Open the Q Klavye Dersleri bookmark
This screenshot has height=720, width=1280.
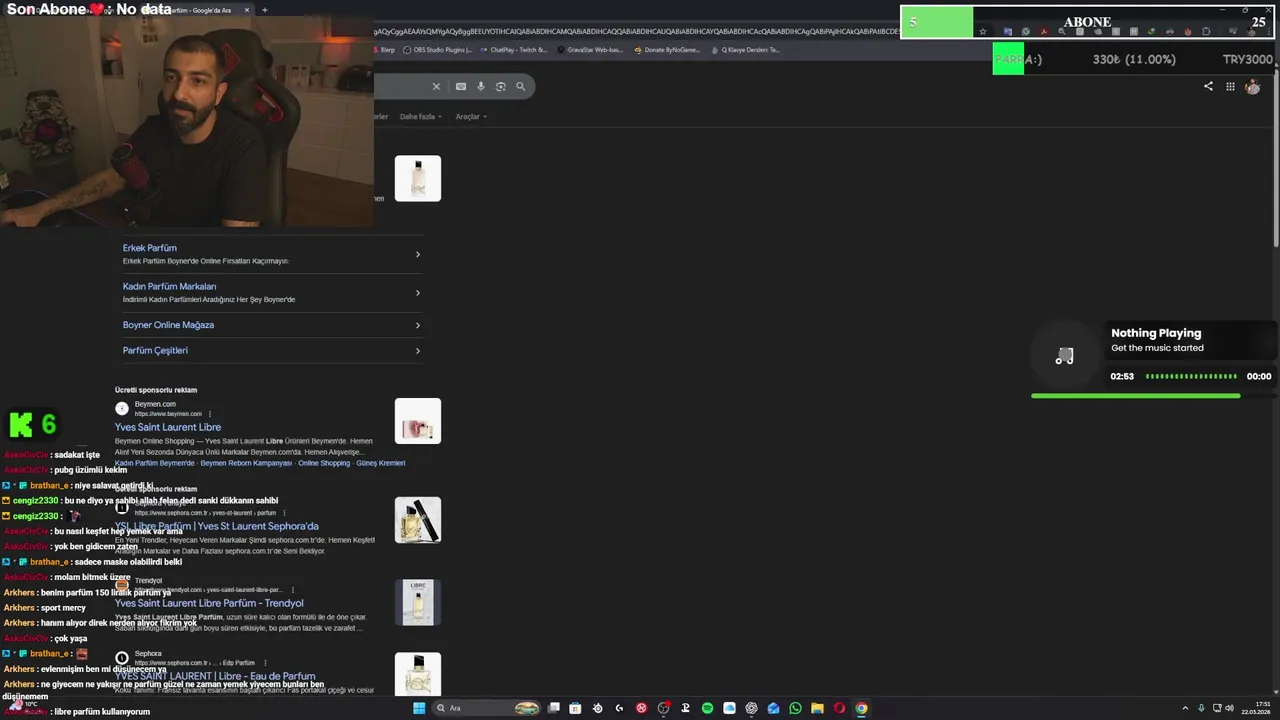[745, 49]
